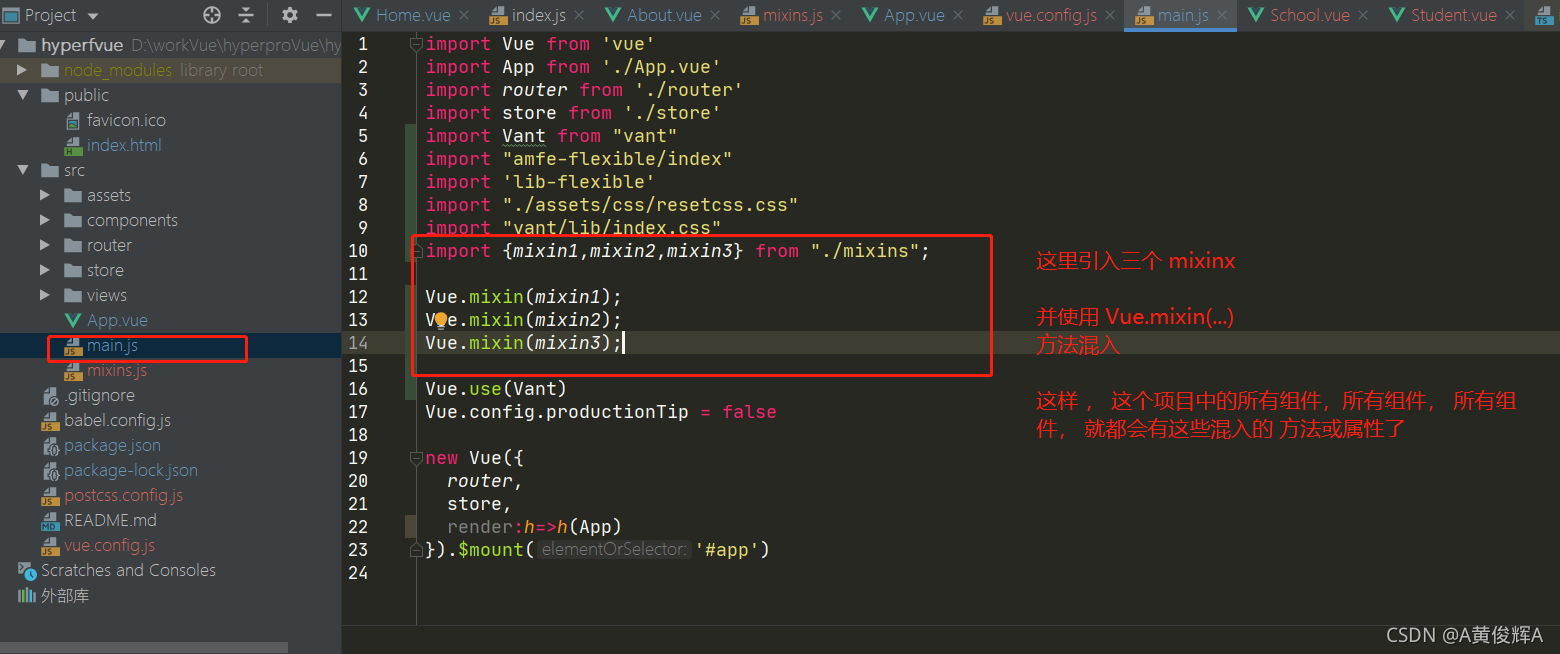Expand the node_modules folder
1560x654 pixels.
22,70
